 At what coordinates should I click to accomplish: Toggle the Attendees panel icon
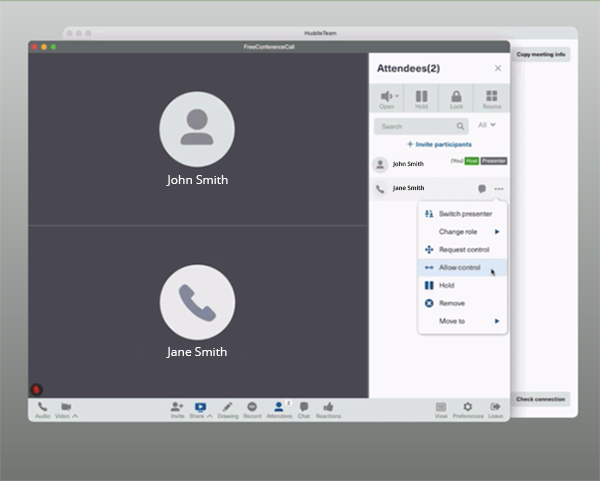point(279,406)
